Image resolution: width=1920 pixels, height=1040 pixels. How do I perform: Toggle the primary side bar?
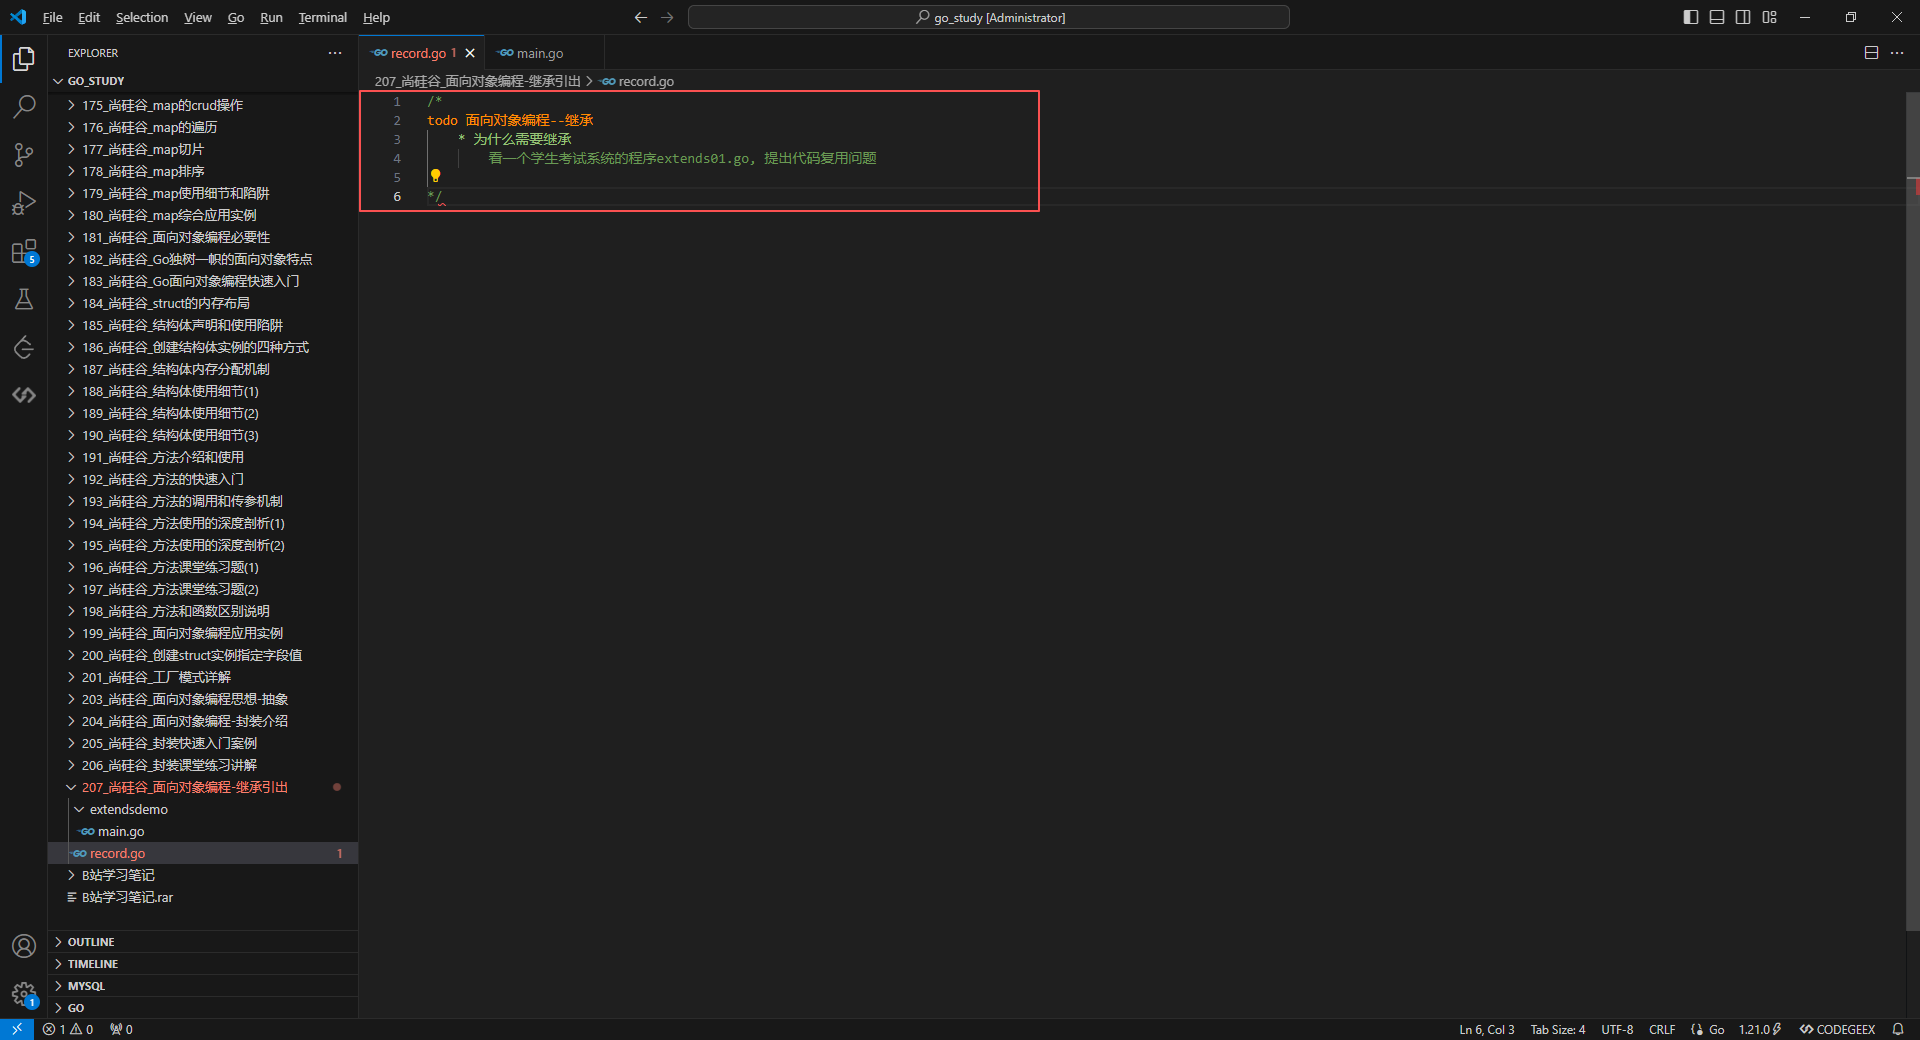(1691, 17)
